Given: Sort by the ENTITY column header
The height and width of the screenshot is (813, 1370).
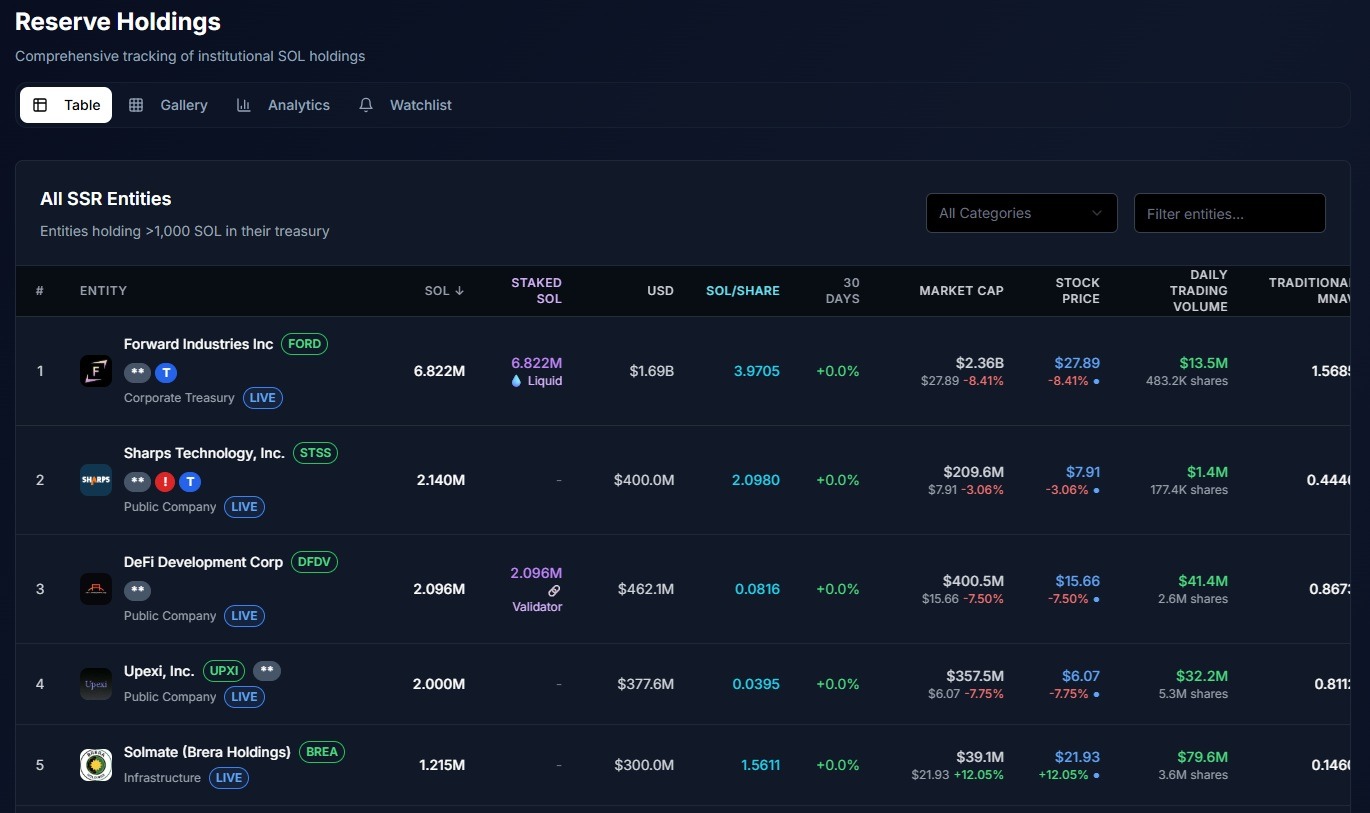Looking at the screenshot, I should tap(103, 291).
